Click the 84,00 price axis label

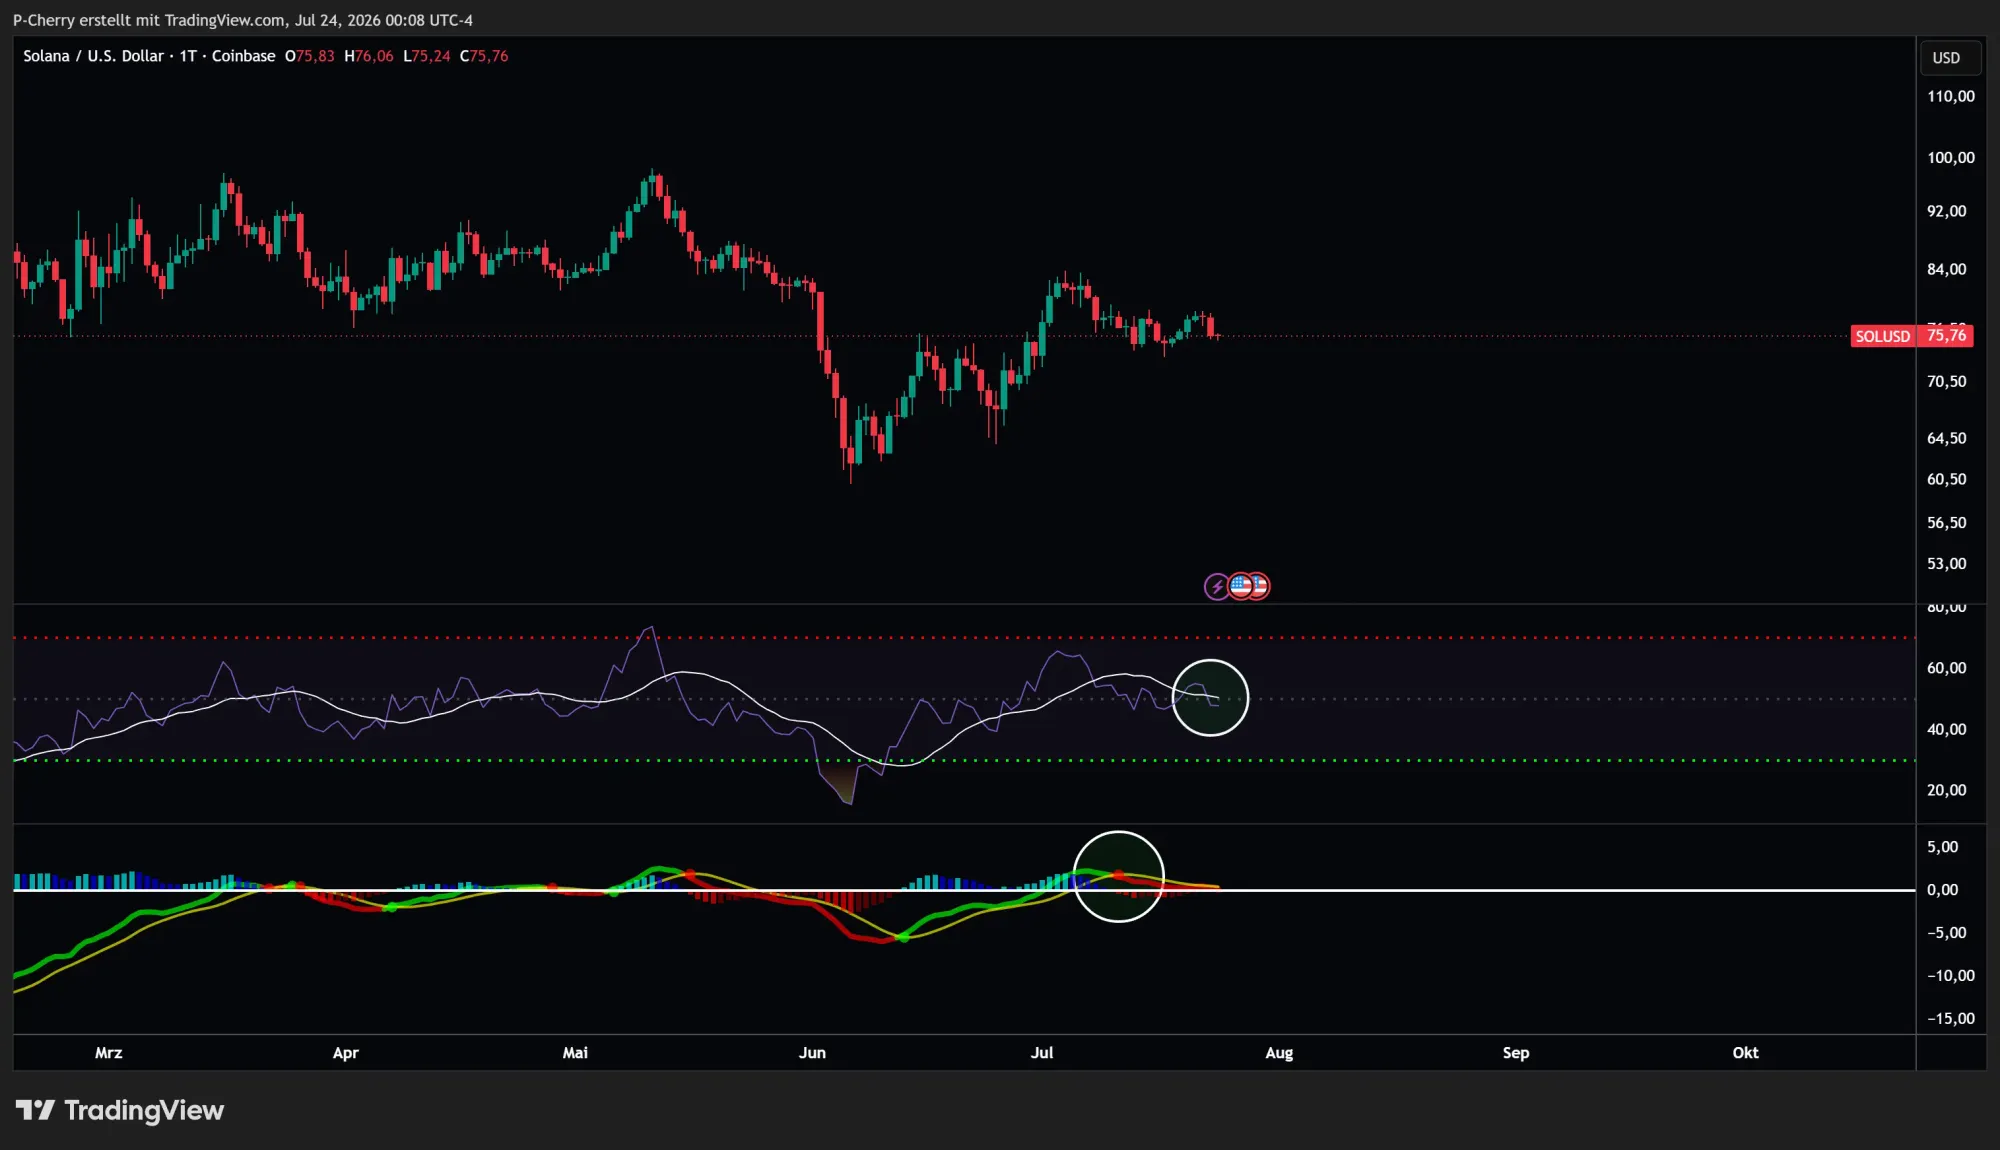(x=1946, y=269)
